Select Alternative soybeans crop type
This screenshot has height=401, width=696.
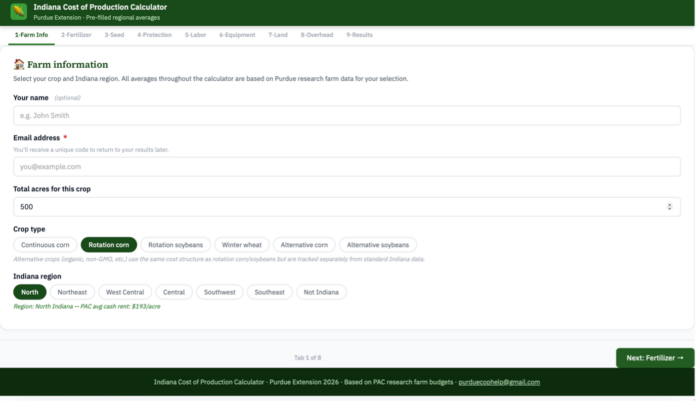click(x=378, y=245)
